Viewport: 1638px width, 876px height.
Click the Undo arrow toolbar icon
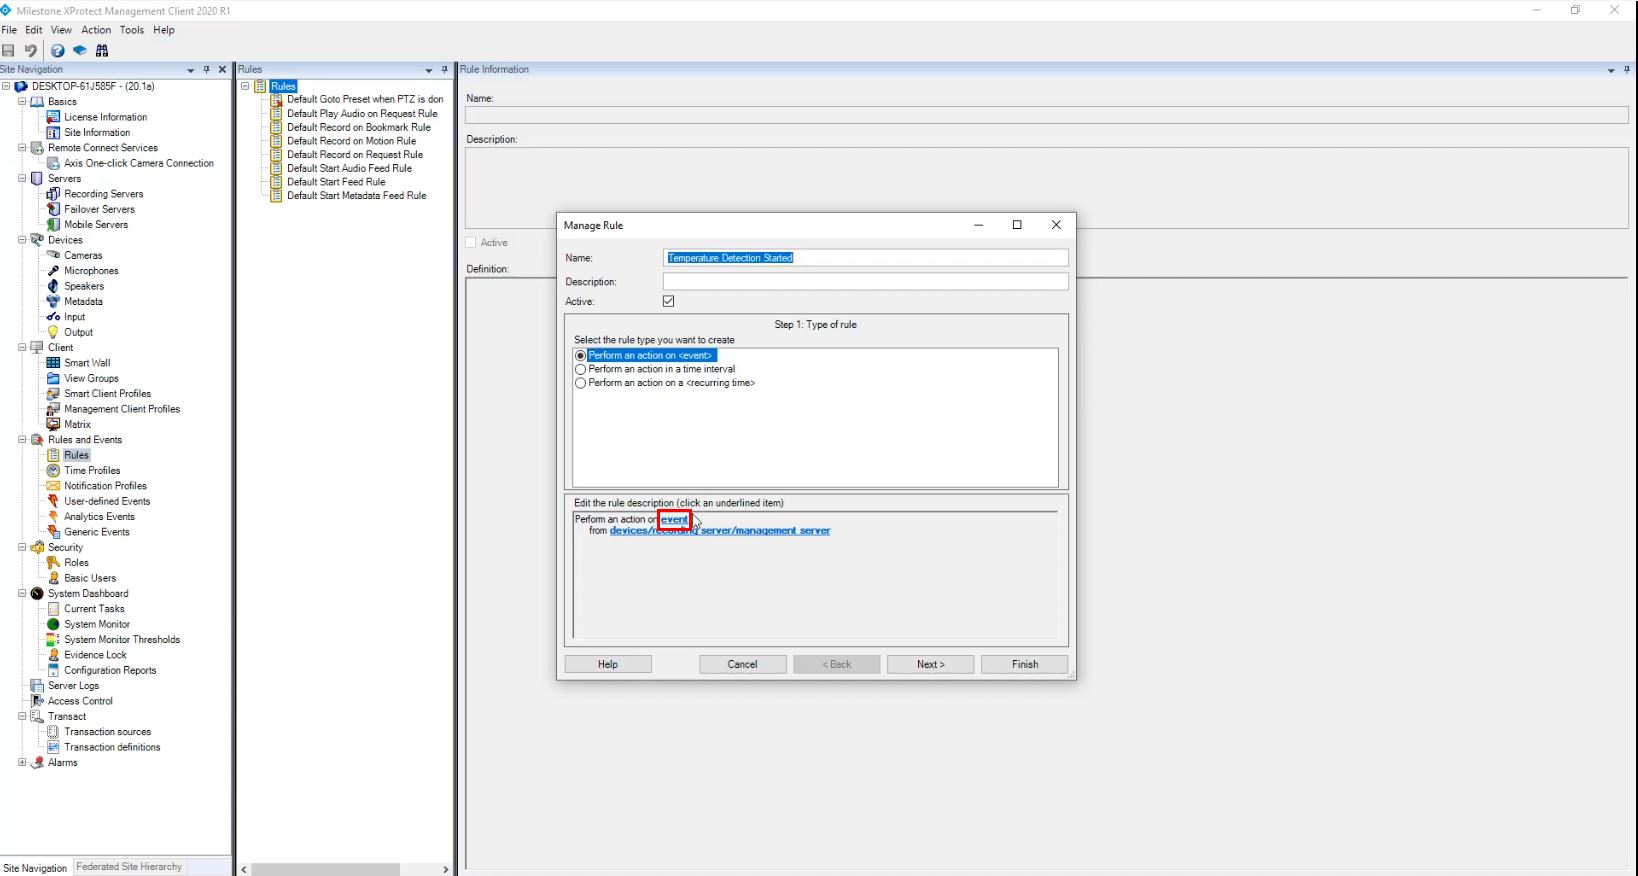pyautogui.click(x=31, y=51)
